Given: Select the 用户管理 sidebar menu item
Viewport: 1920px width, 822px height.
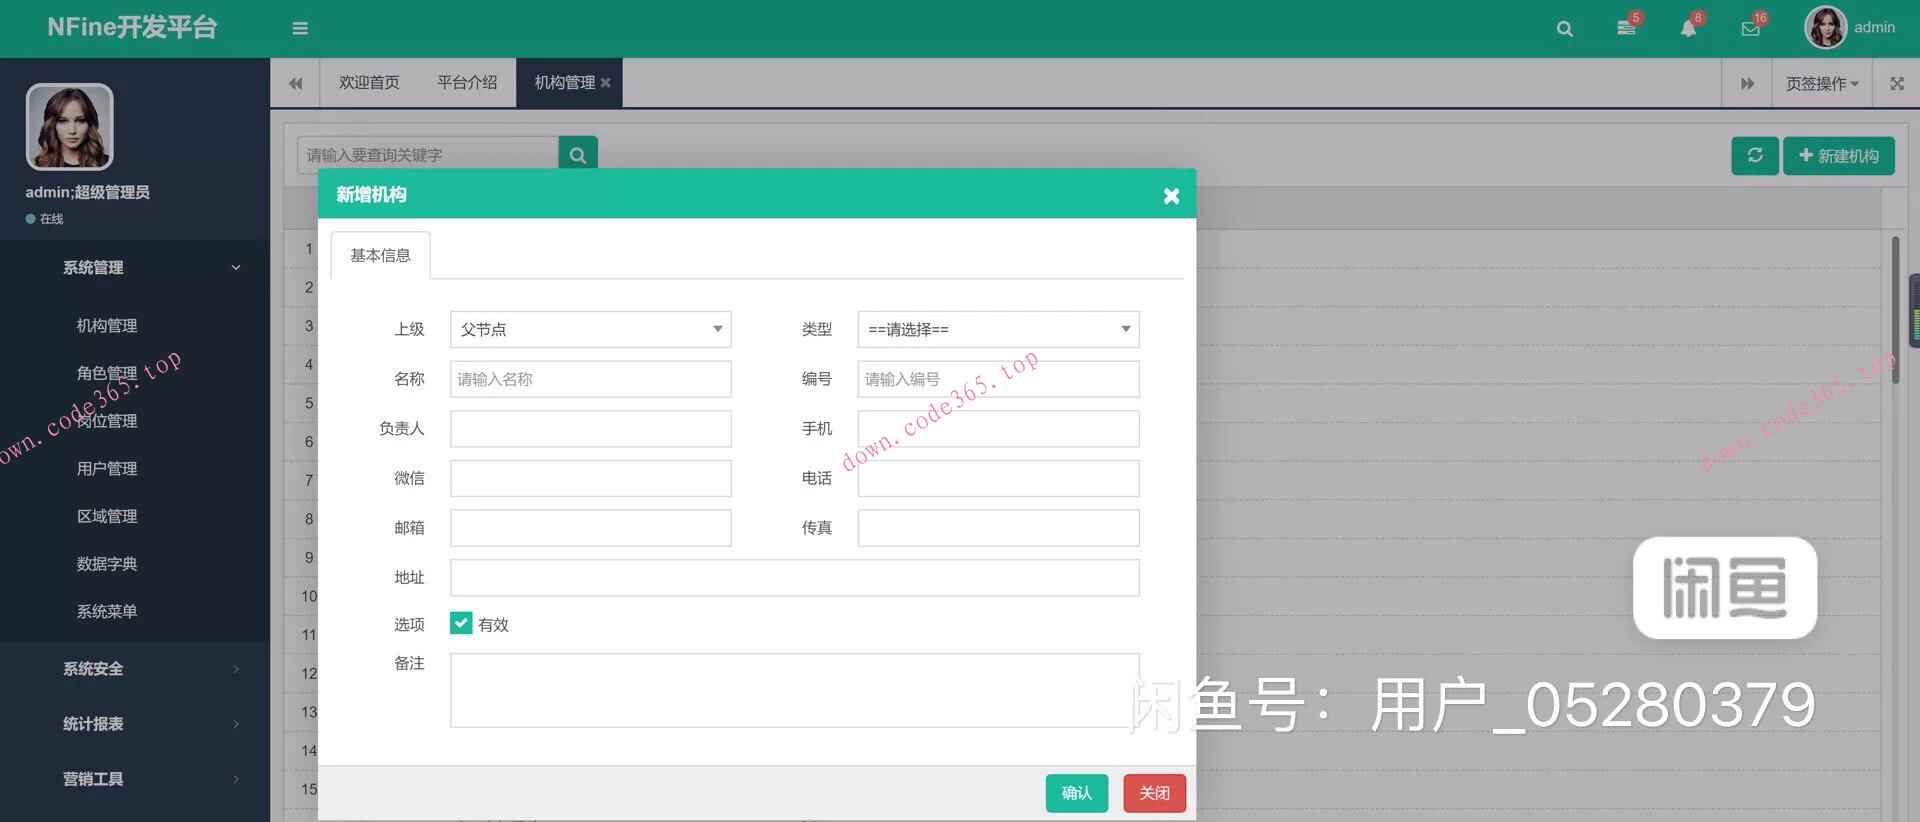Looking at the screenshot, I should [x=107, y=468].
